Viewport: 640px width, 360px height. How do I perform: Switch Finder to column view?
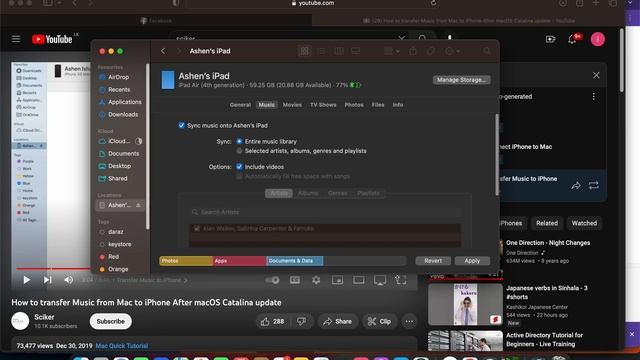339,51
